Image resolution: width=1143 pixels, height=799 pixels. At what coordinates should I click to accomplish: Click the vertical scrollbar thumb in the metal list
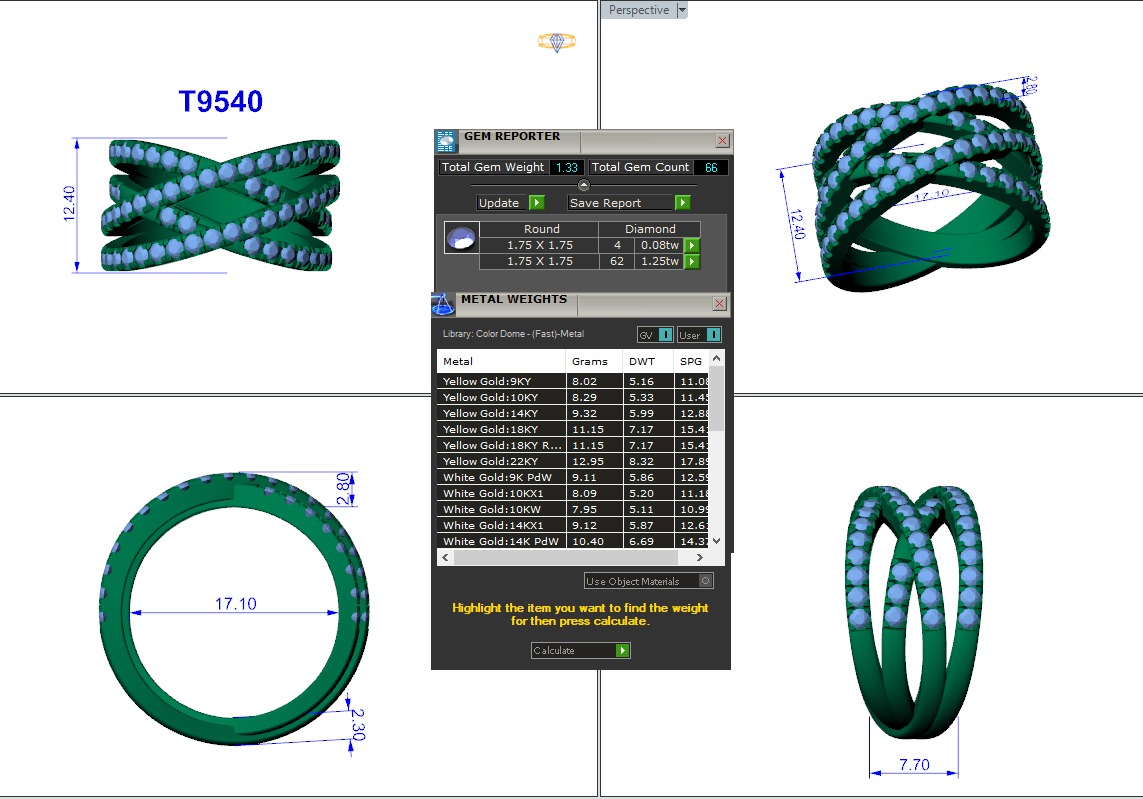[717, 398]
